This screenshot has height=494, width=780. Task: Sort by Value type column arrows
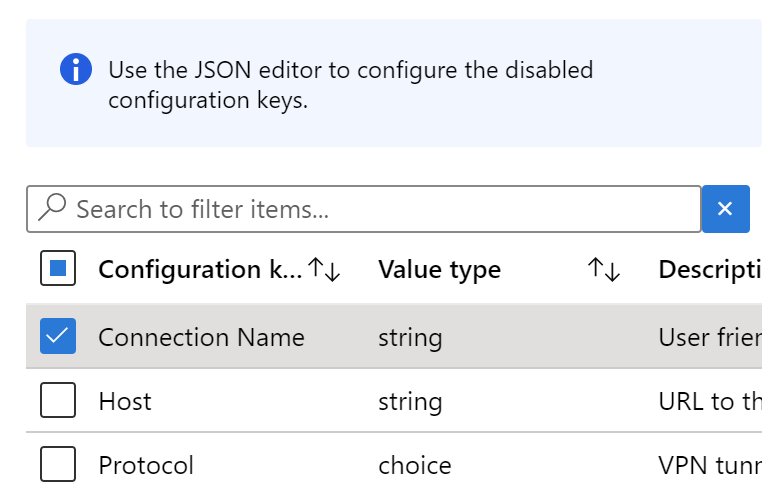pos(604,270)
